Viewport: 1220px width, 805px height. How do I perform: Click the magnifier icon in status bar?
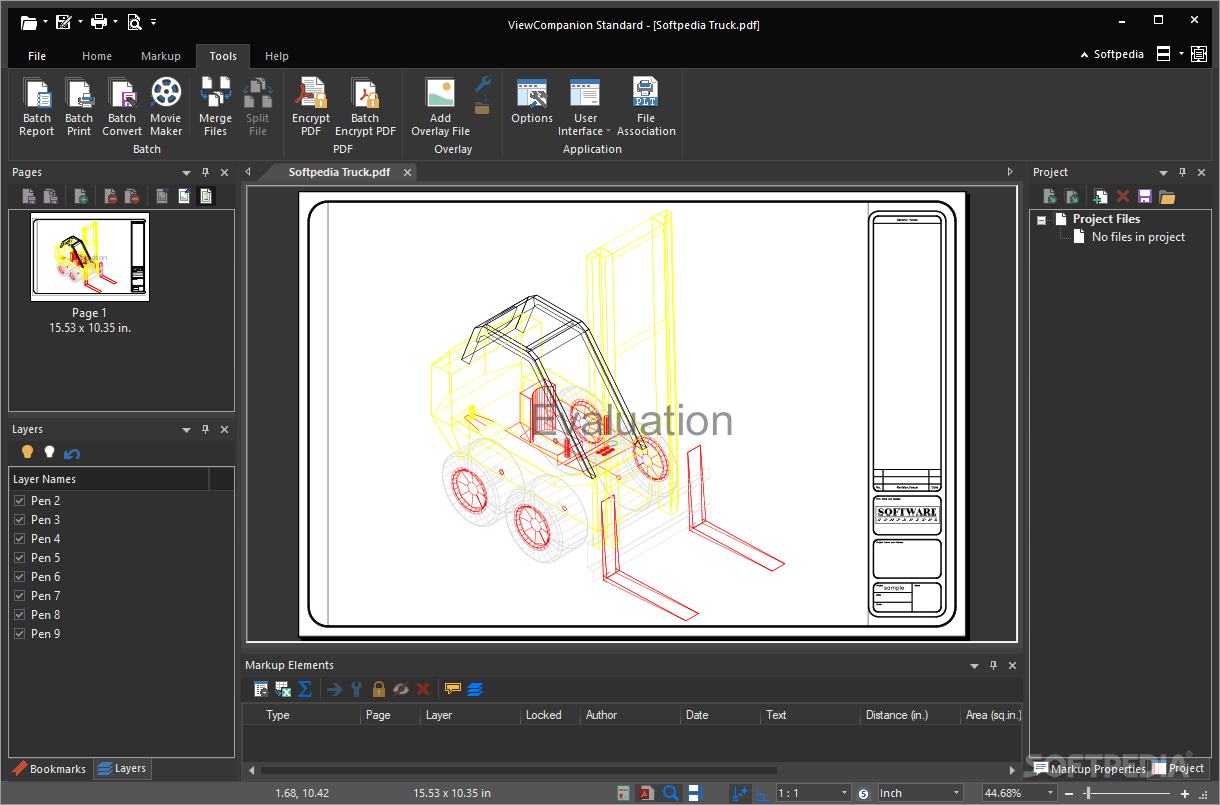[x=671, y=793]
